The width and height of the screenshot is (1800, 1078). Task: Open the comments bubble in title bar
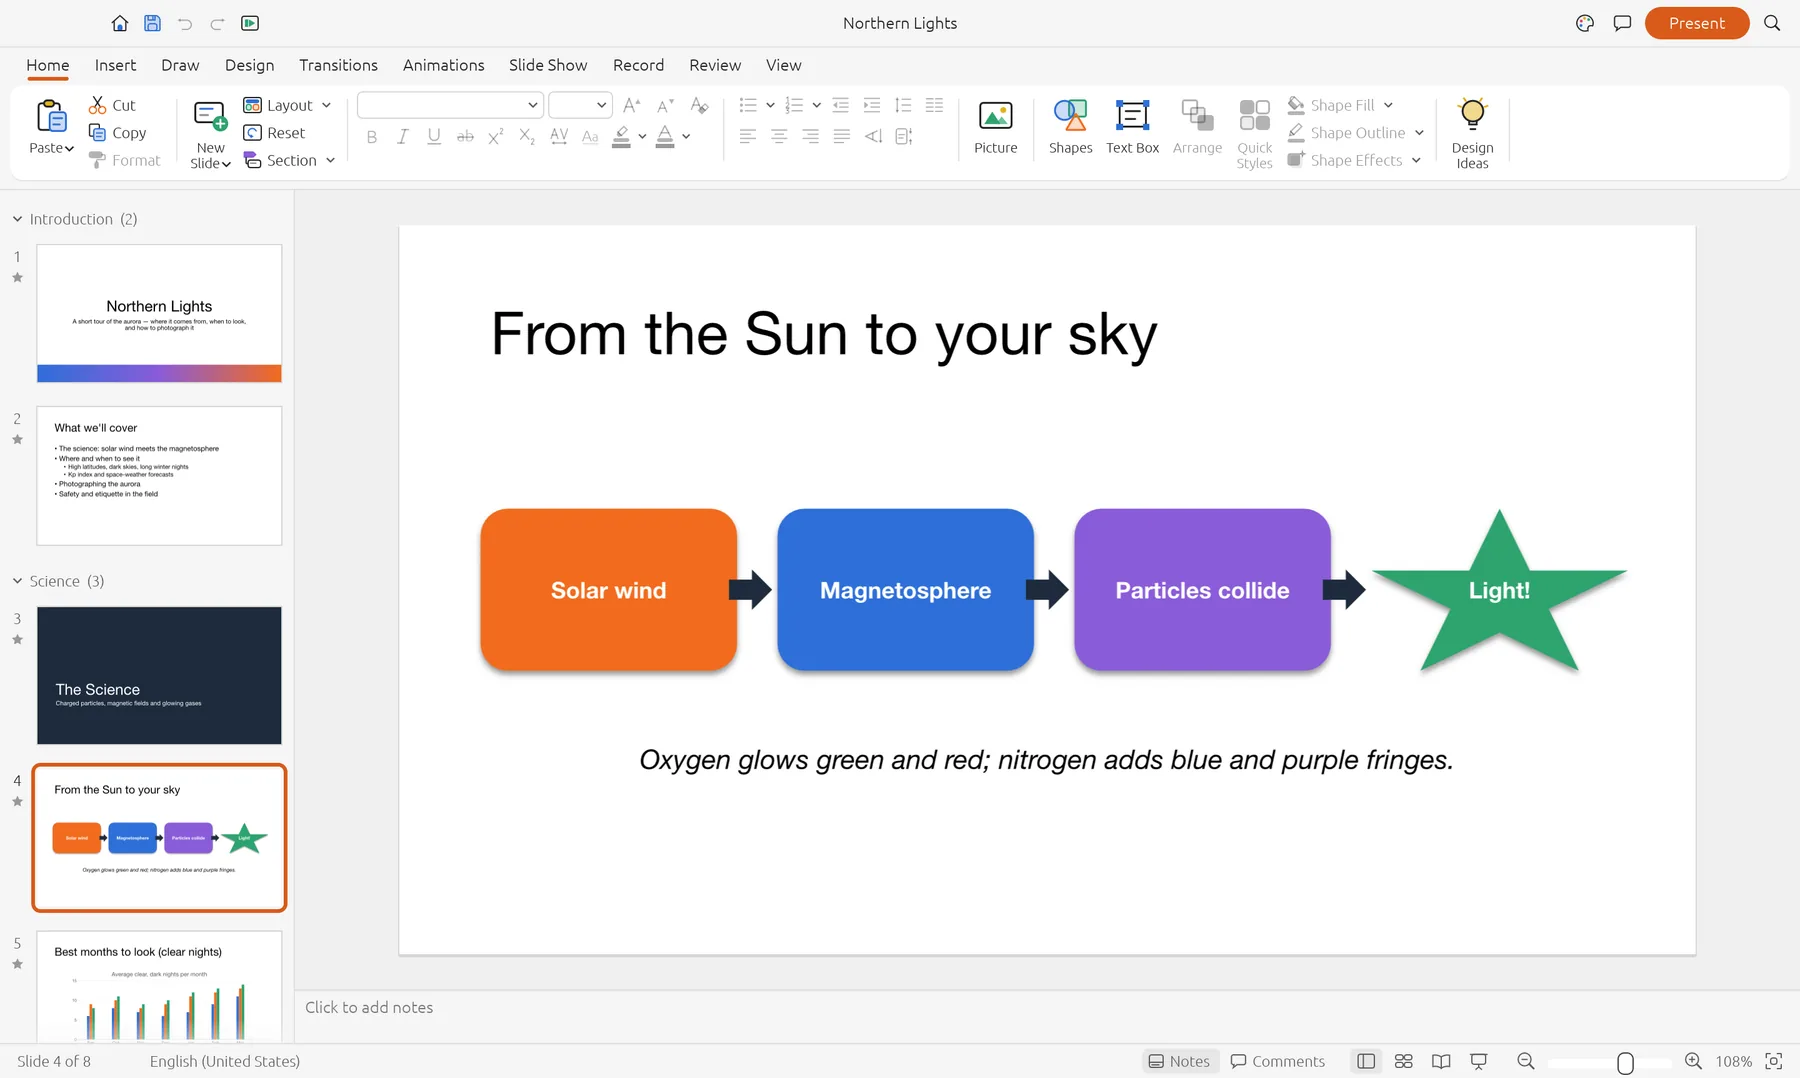coord(1622,23)
